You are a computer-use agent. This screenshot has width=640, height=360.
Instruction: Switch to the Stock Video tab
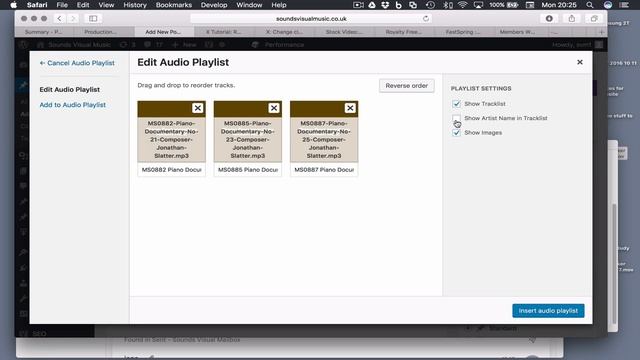pyautogui.click(x=344, y=32)
